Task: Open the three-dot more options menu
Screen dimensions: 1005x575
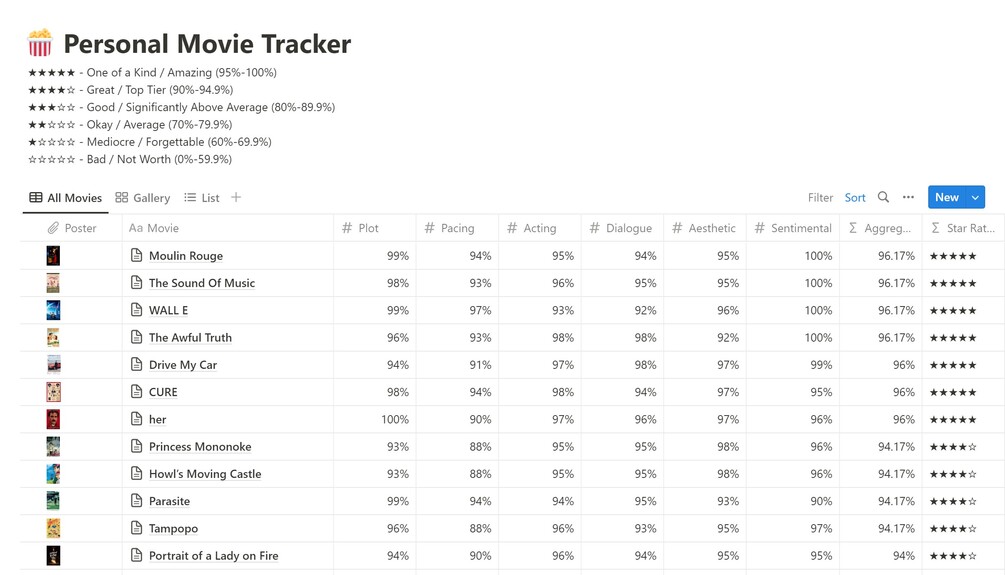Action: click(x=908, y=198)
